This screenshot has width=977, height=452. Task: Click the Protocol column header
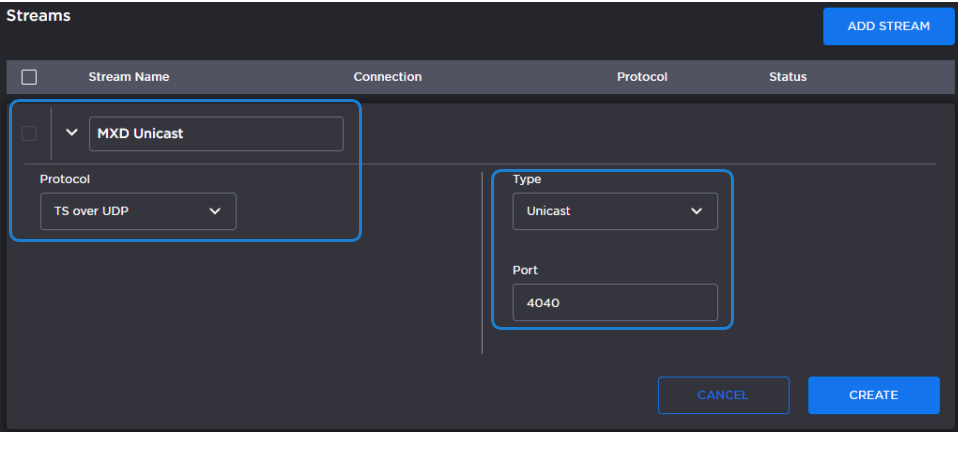coord(641,77)
